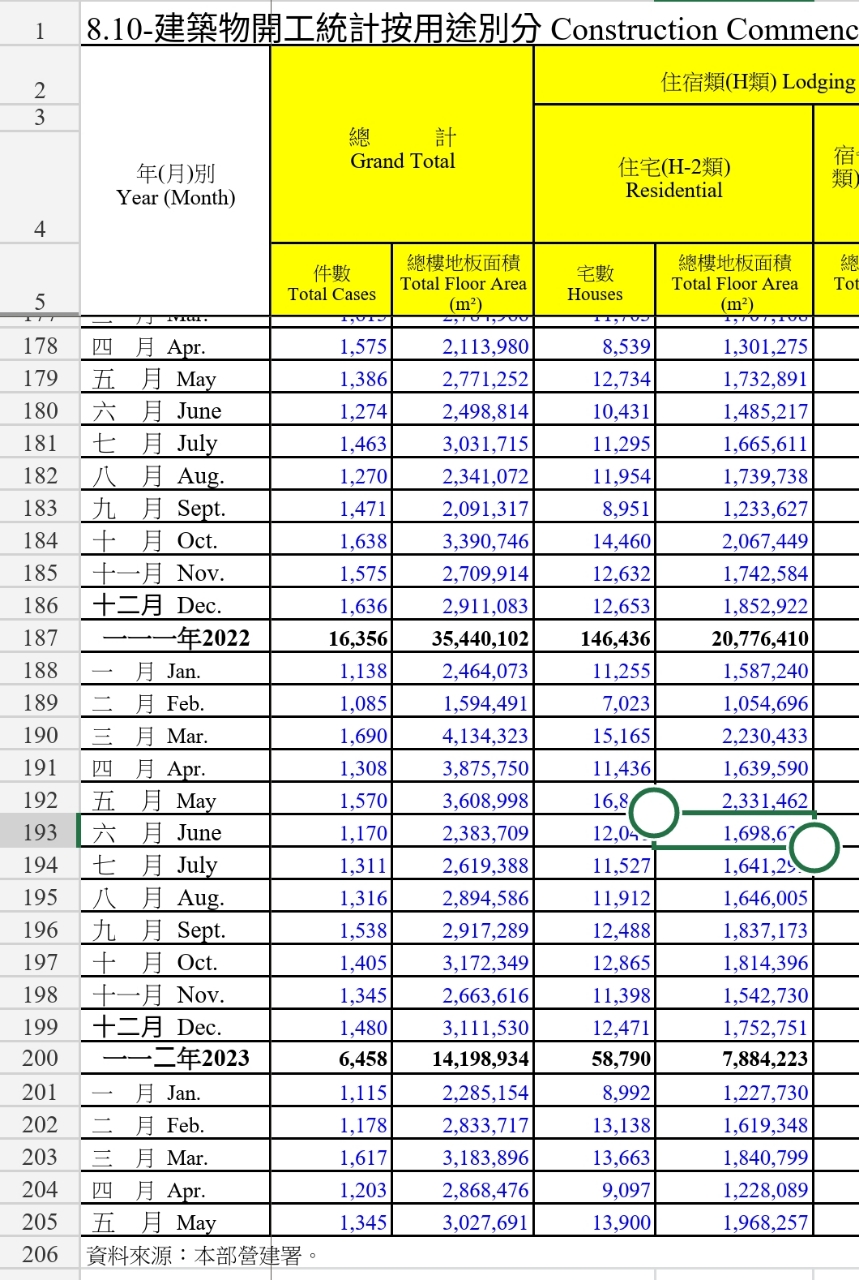
Task: Tap the cell with value 1,646,005
Action: click(x=735, y=897)
